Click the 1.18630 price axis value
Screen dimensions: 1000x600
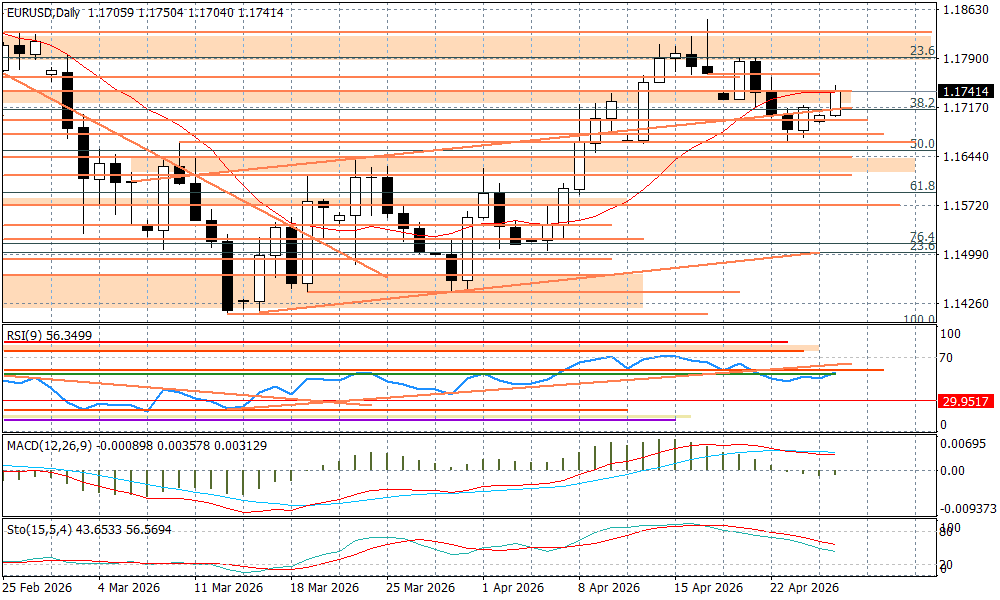(966, 10)
